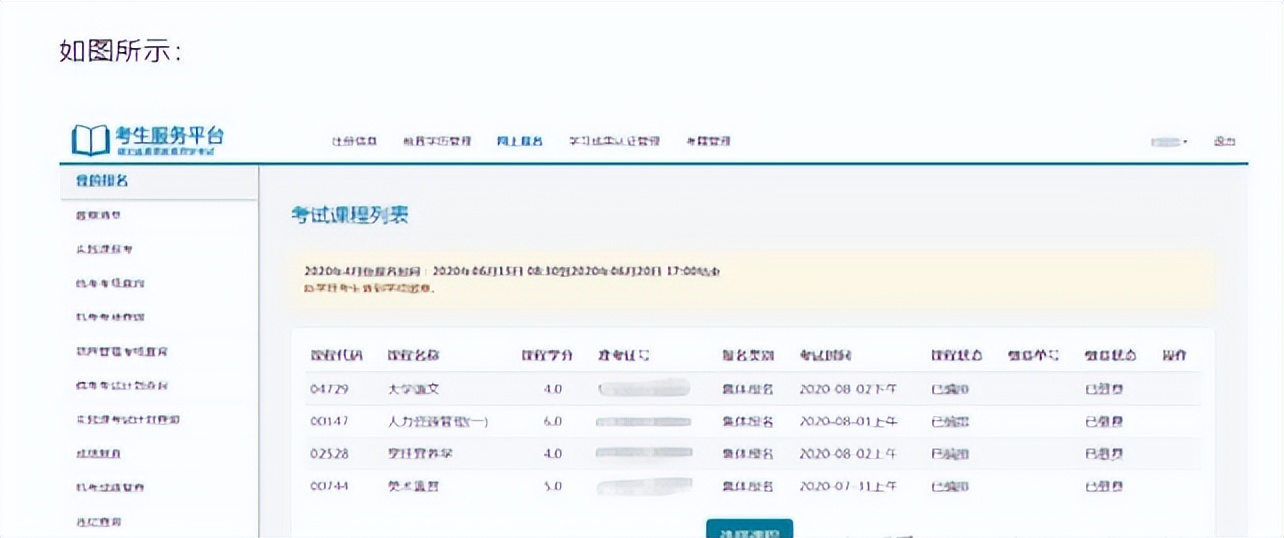1284x538 pixels.
Task: Expand the blurred username dropdown
Action: [x=1169, y=142]
